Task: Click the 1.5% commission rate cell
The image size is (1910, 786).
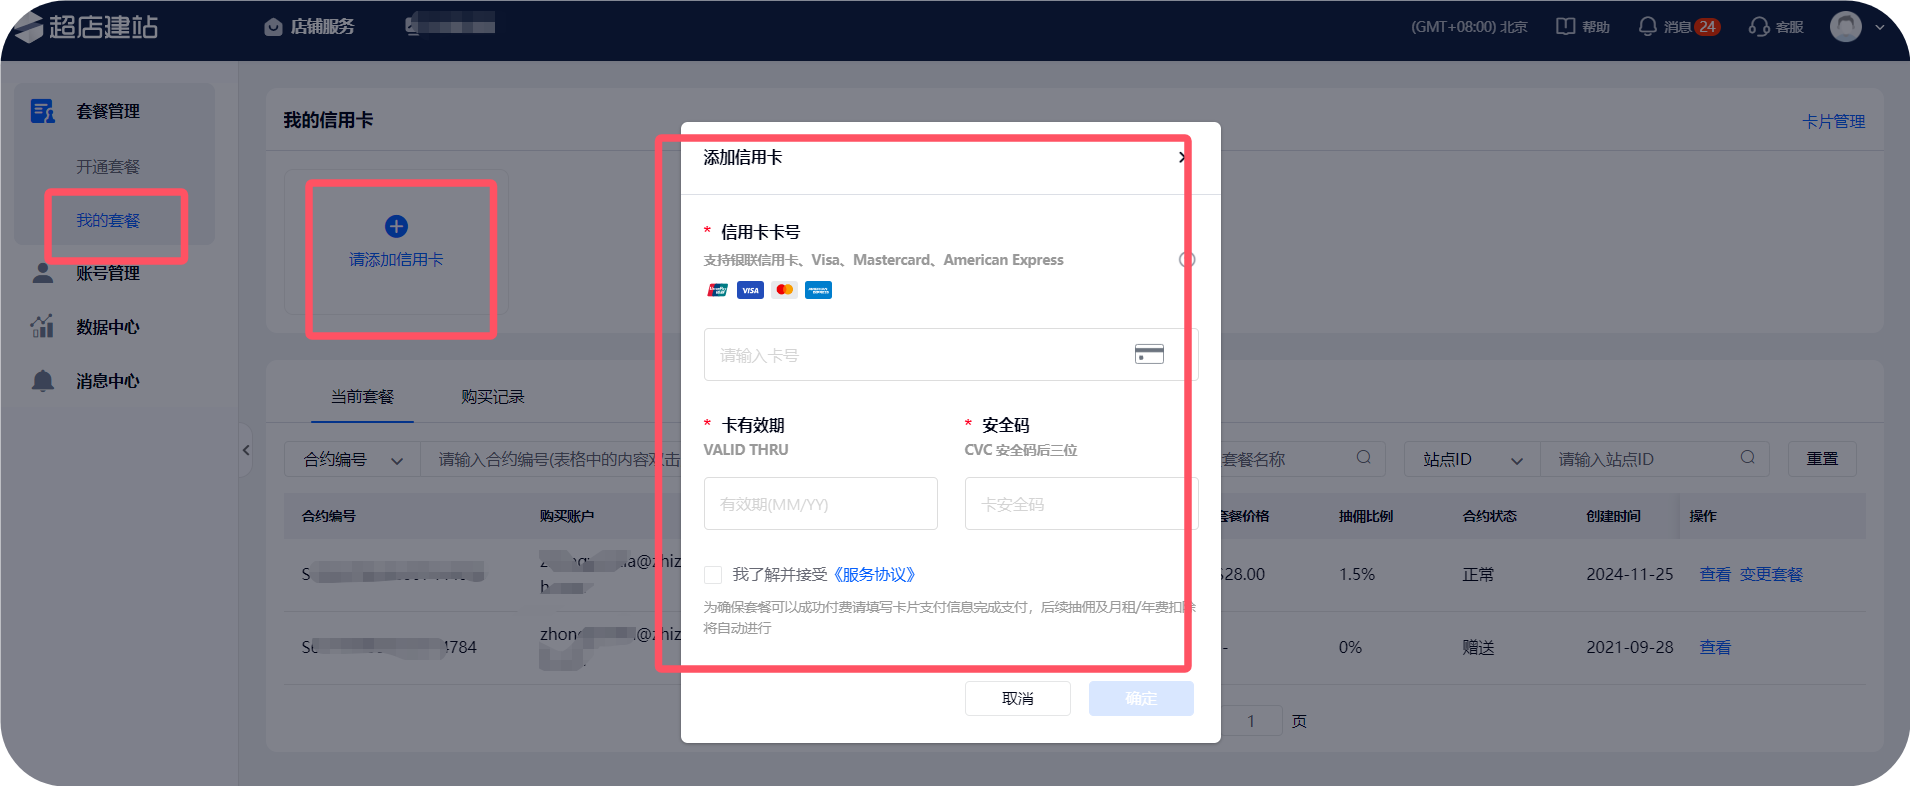Action: (1357, 574)
